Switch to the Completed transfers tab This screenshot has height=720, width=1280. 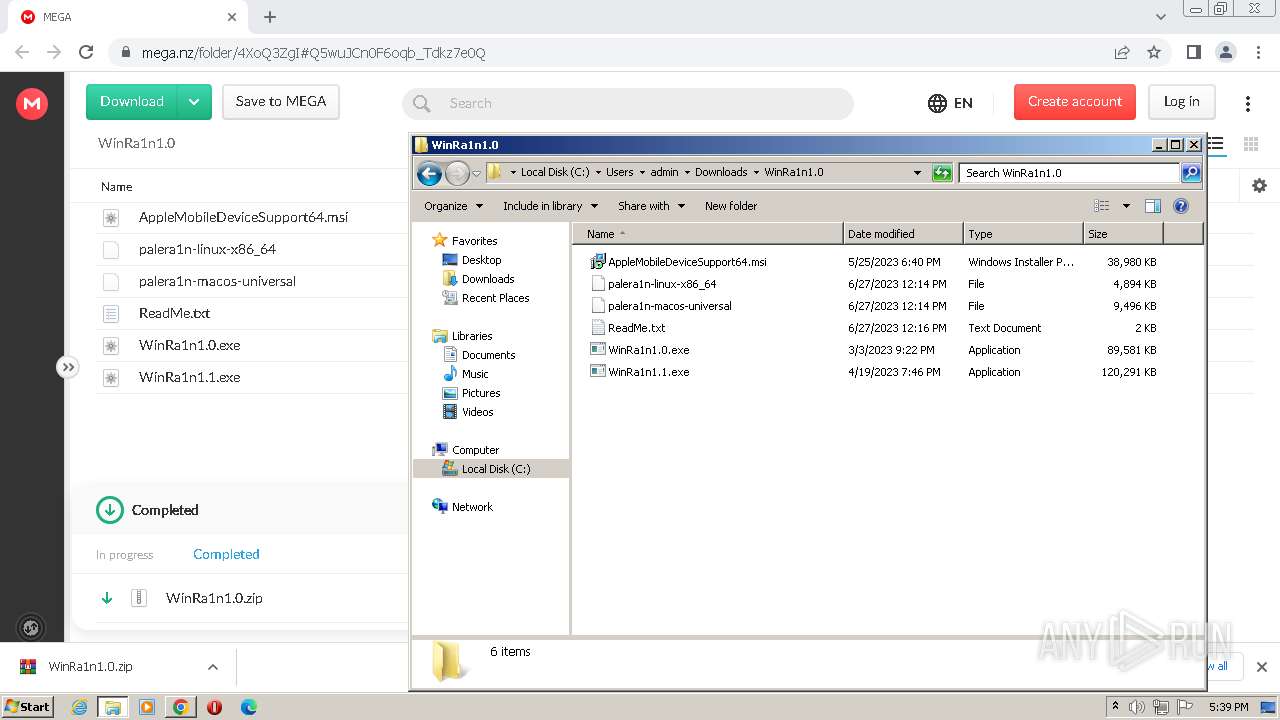point(226,554)
